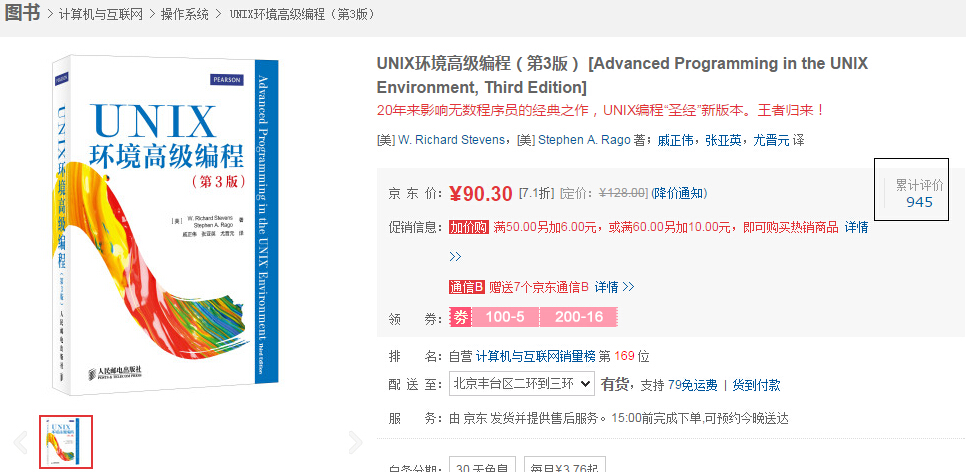Image resolution: width=966 pixels, height=472 pixels.
Task: Click the ¥90.30 JD price
Action: 481,193
